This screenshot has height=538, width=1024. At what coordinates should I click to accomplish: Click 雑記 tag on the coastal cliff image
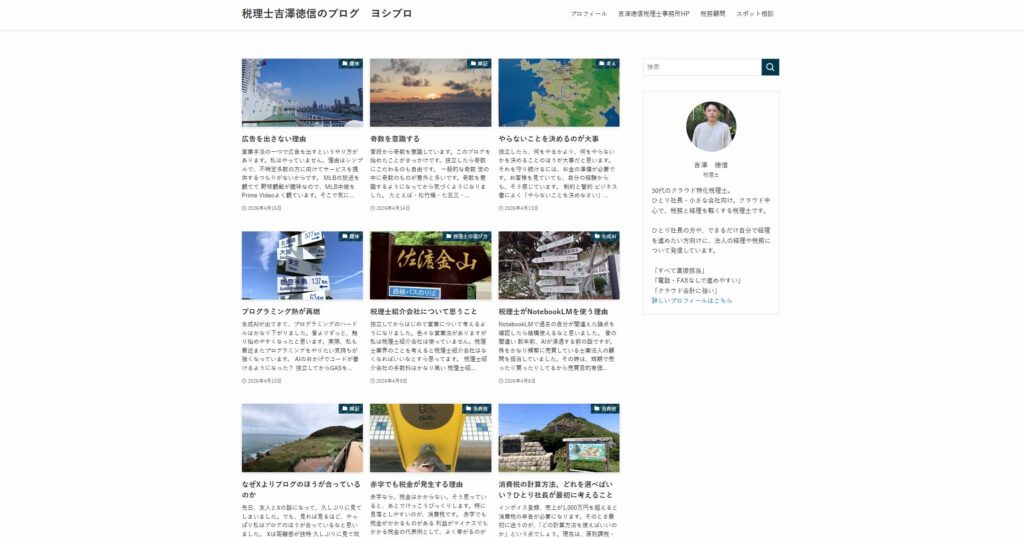click(351, 409)
